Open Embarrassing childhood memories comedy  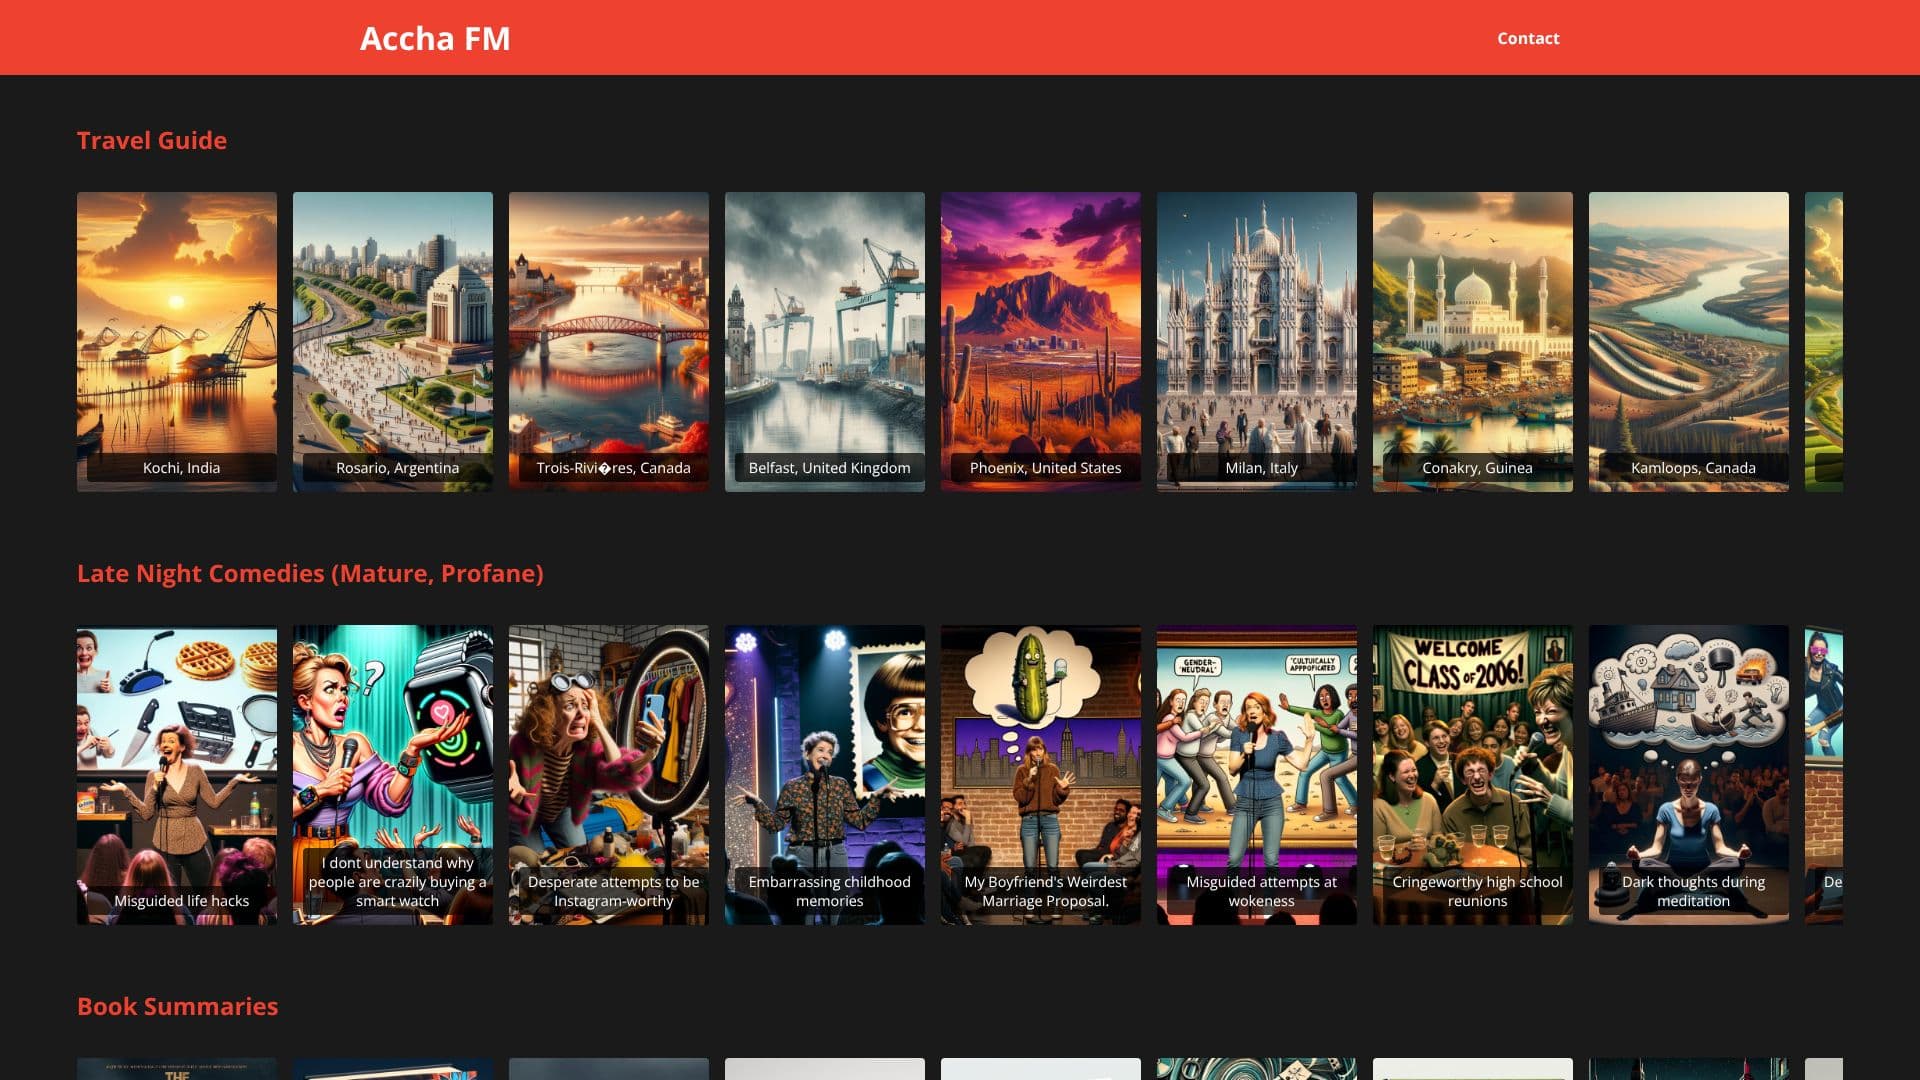coord(825,775)
